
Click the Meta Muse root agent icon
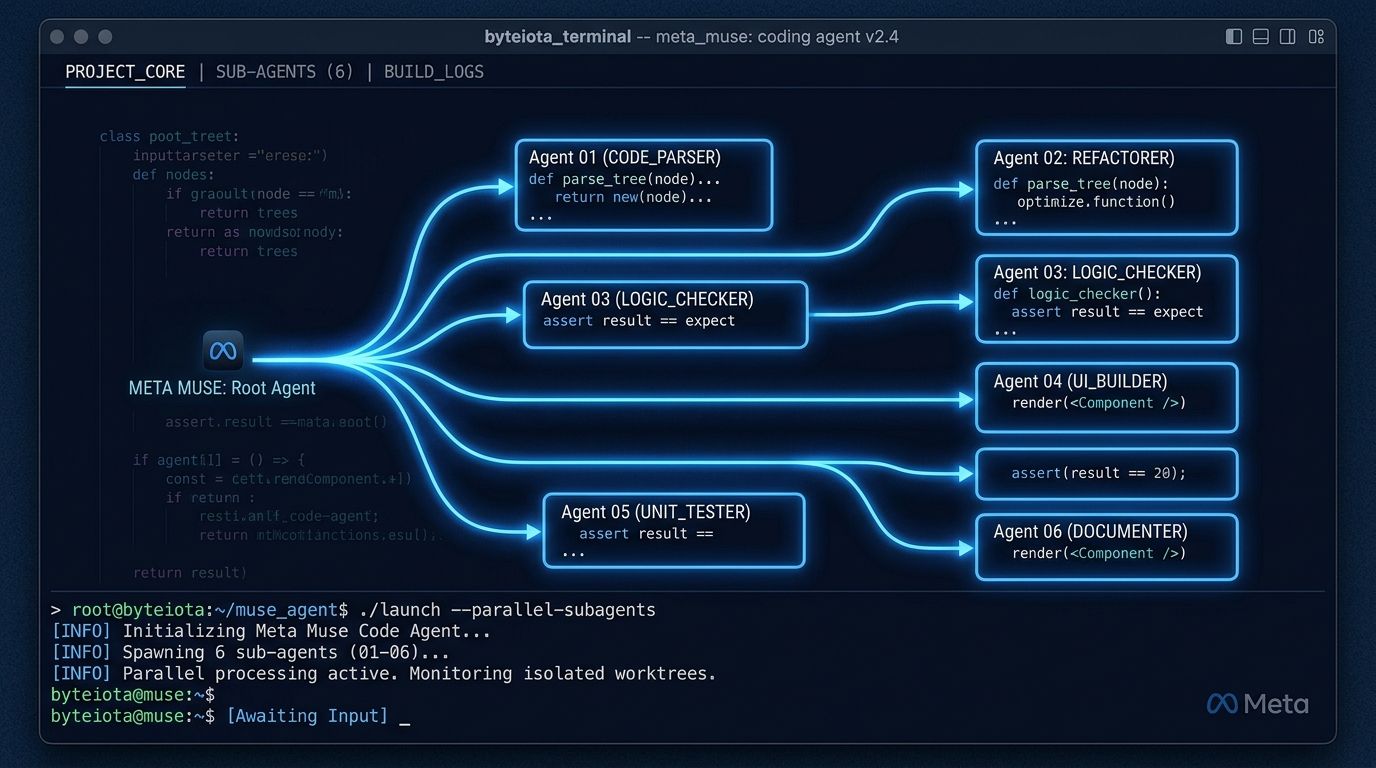click(x=222, y=351)
